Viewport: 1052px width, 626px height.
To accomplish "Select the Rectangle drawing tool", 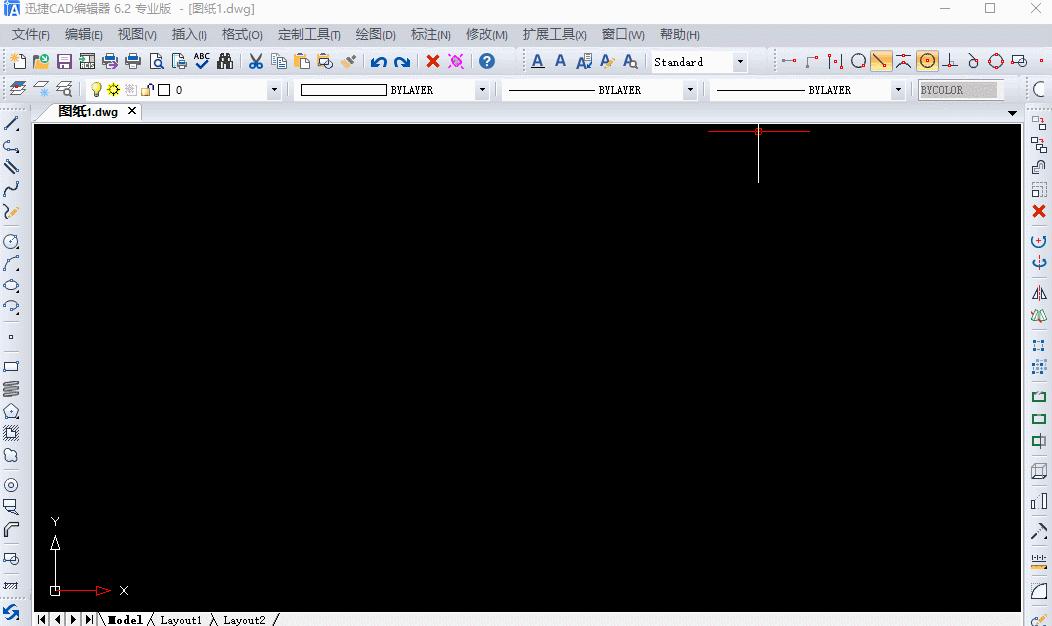I will [11, 367].
